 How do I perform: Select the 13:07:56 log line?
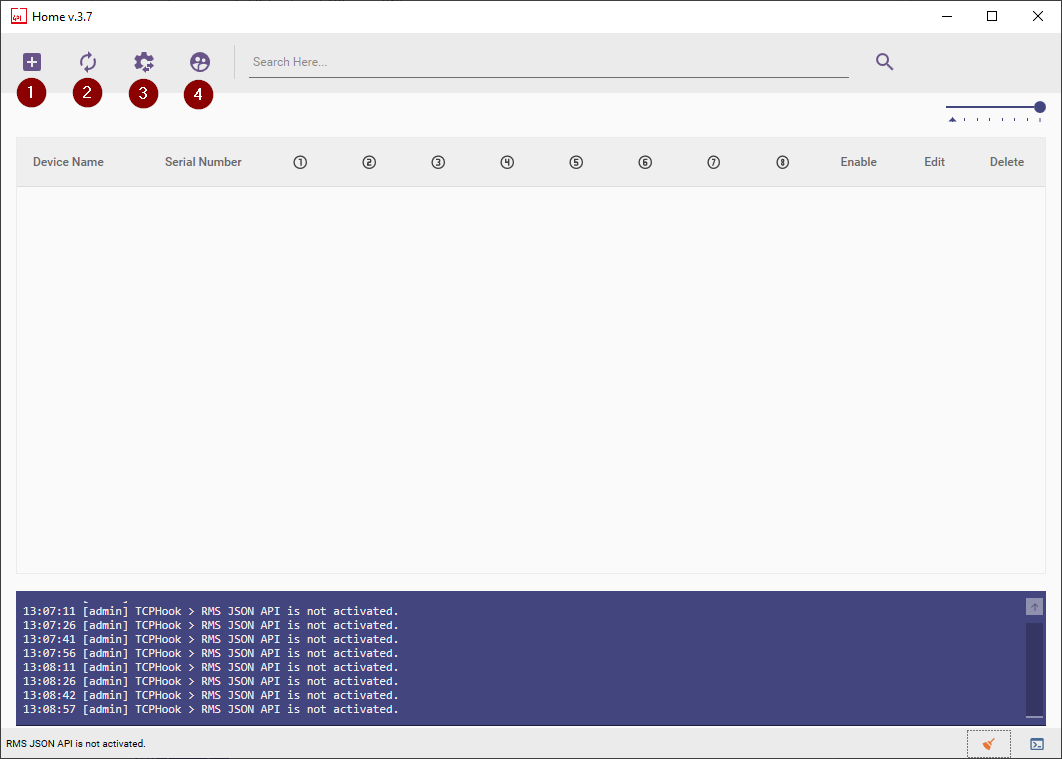click(x=211, y=653)
